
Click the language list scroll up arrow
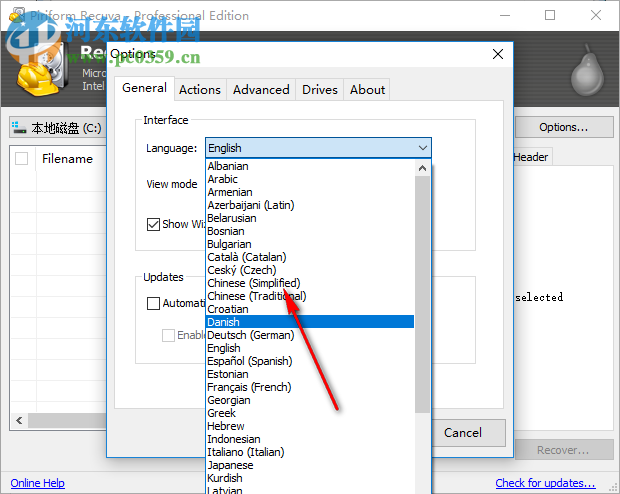pos(422,168)
